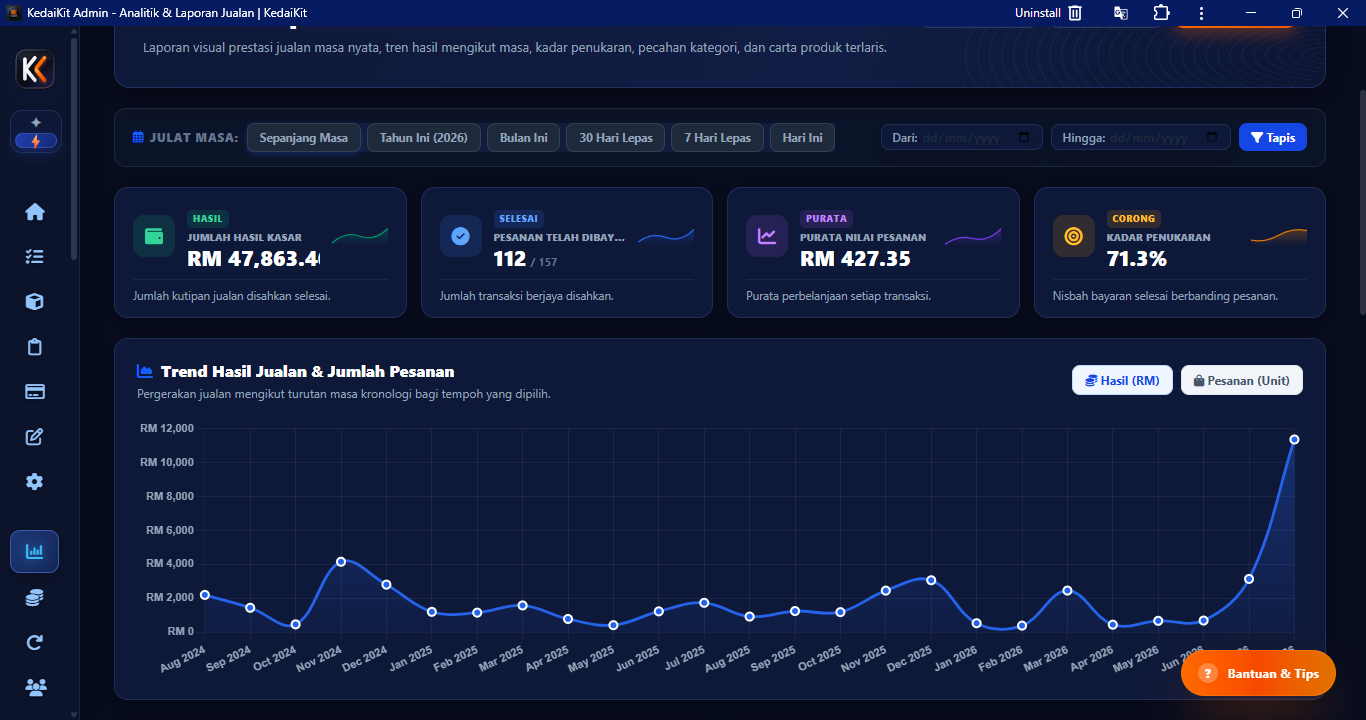Open the users group sidebar icon
The height and width of the screenshot is (720, 1366).
click(35, 687)
